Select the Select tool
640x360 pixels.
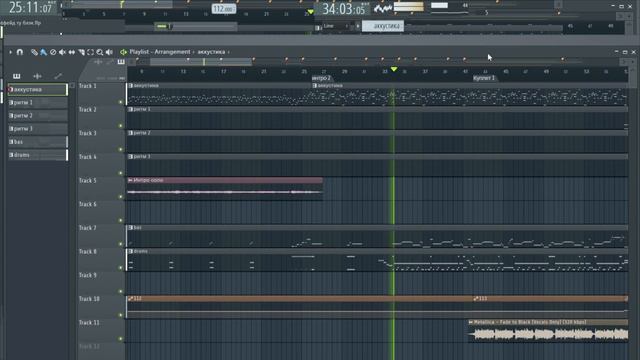[x=90, y=52]
